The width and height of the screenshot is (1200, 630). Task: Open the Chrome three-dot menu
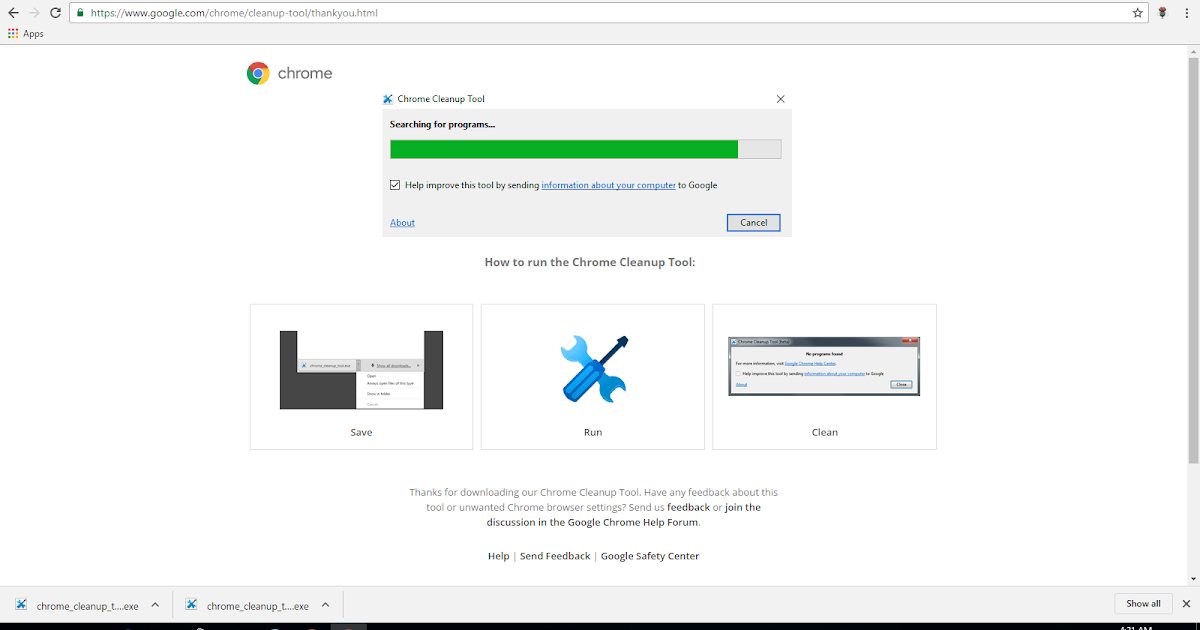click(x=1187, y=13)
